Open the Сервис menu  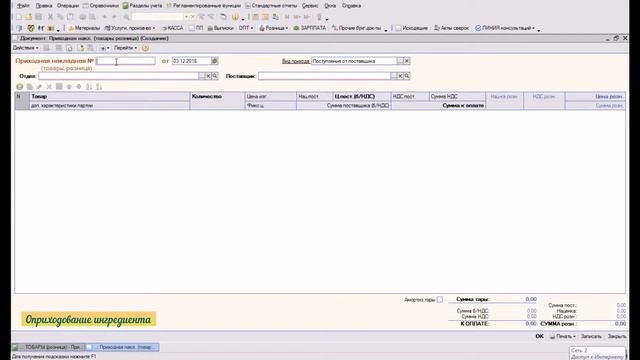tap(310, 6)
